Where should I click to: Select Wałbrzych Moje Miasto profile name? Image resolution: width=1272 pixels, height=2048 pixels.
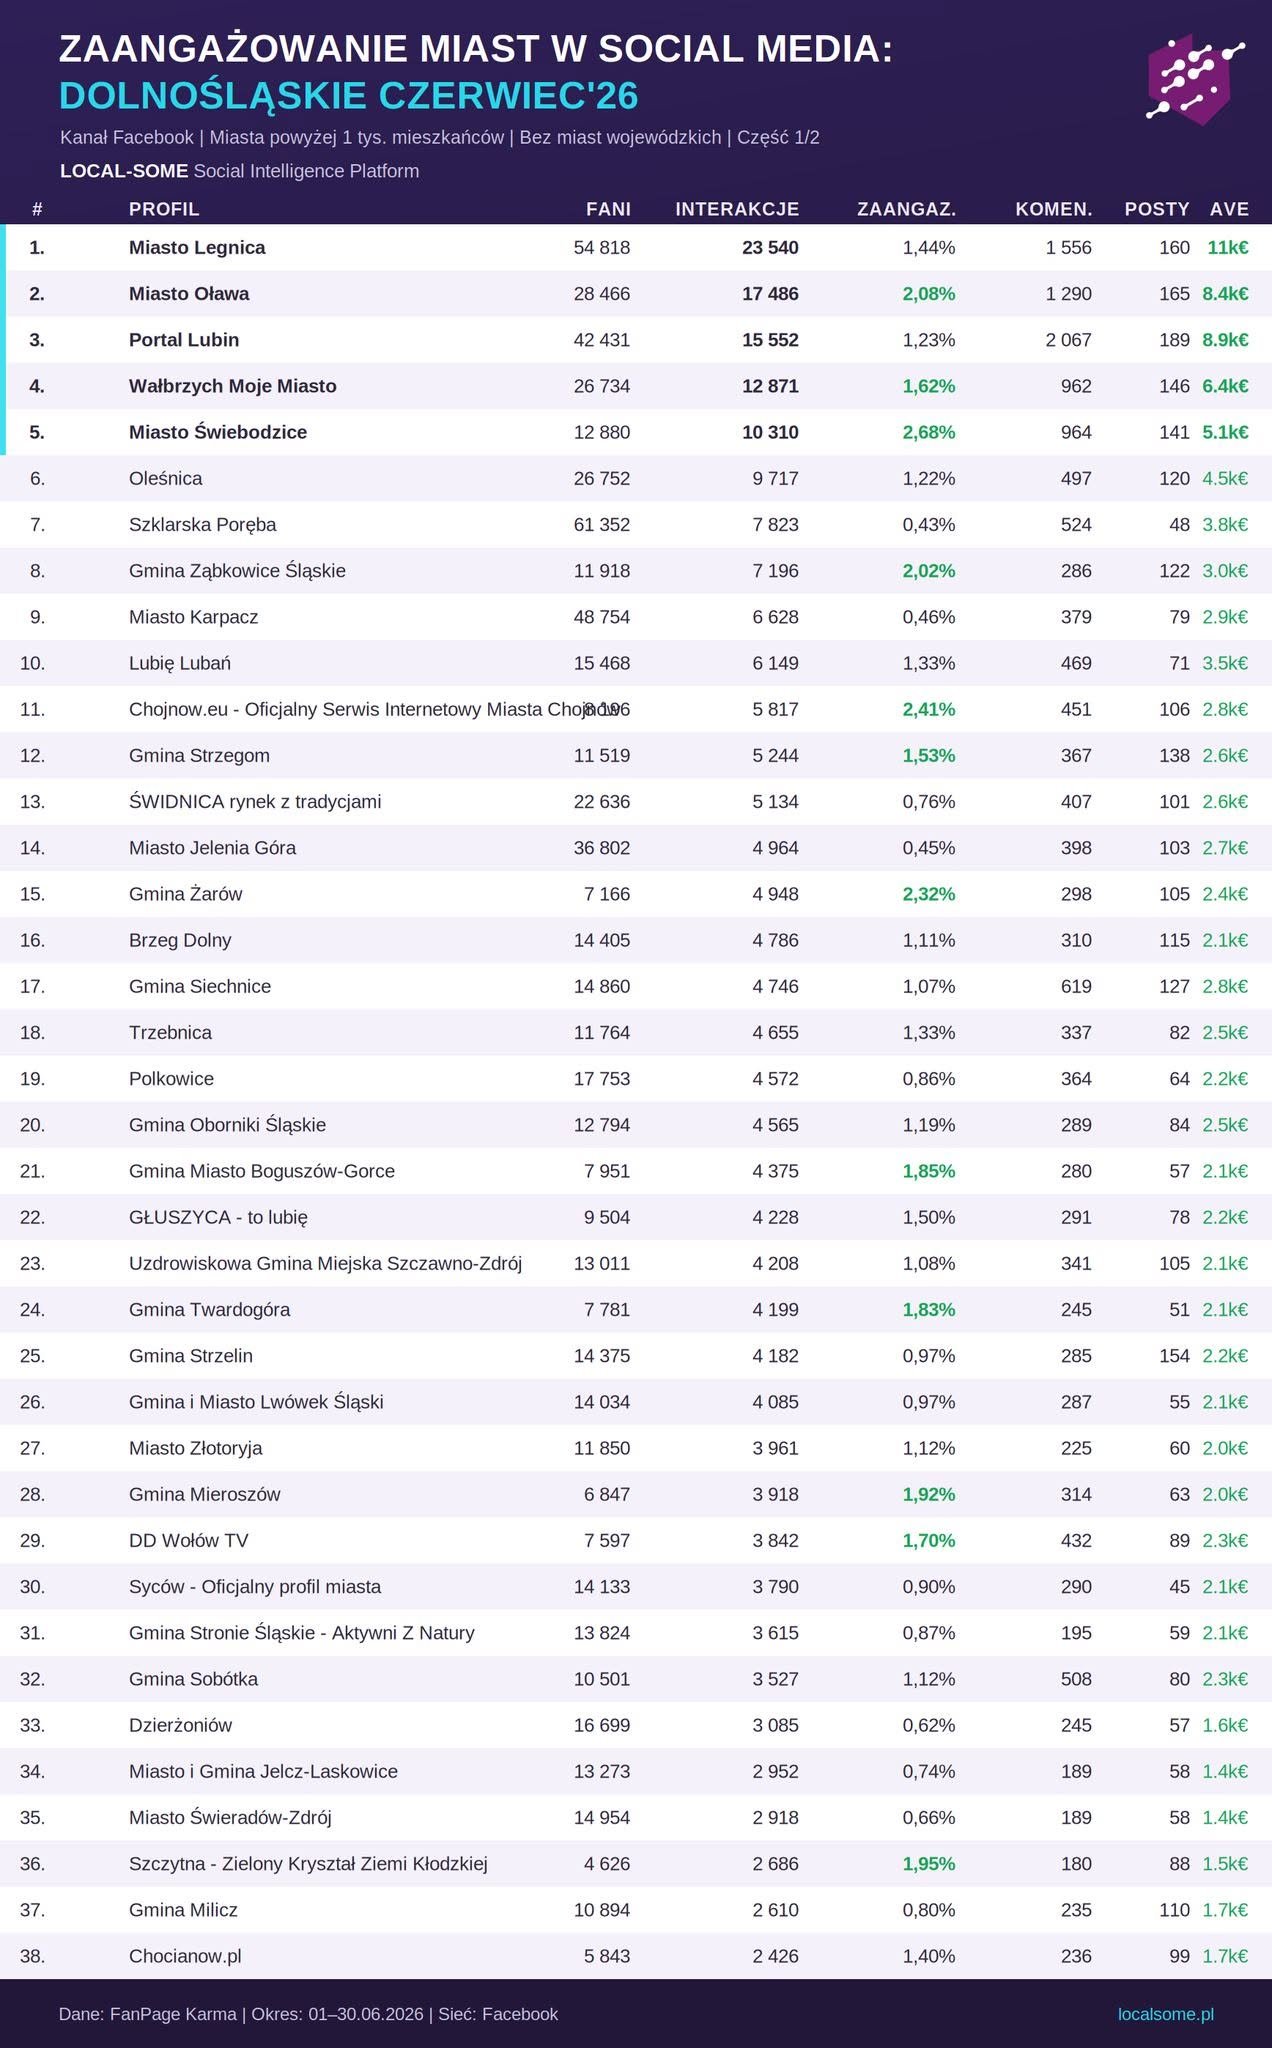tap(233, 386)
